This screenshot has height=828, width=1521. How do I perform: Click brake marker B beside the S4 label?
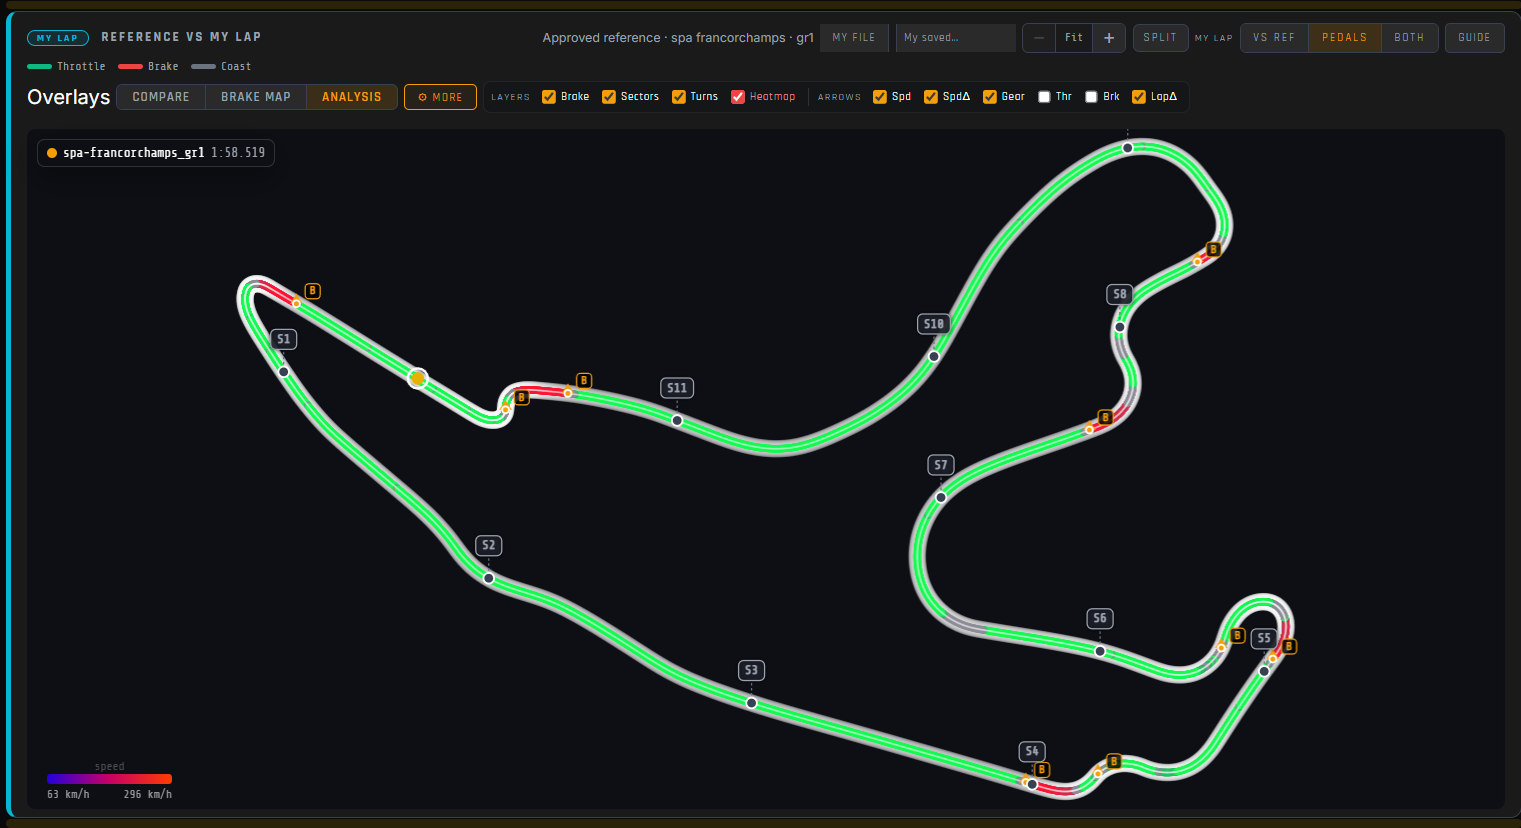pyautogui.click(x=1042, y=770)
